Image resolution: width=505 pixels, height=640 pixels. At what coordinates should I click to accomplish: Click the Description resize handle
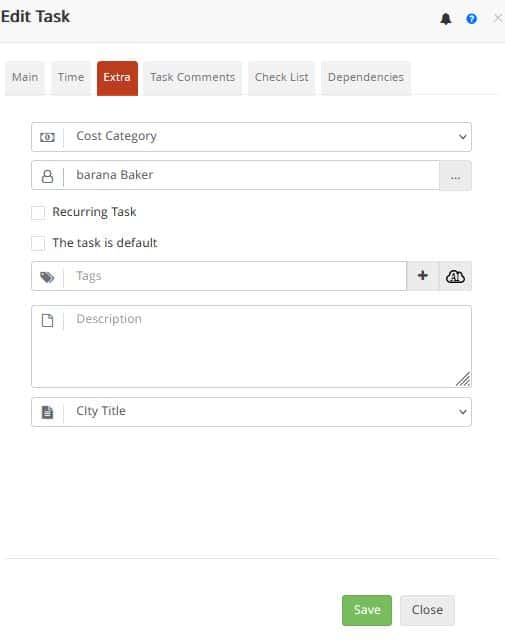[463, 379]
